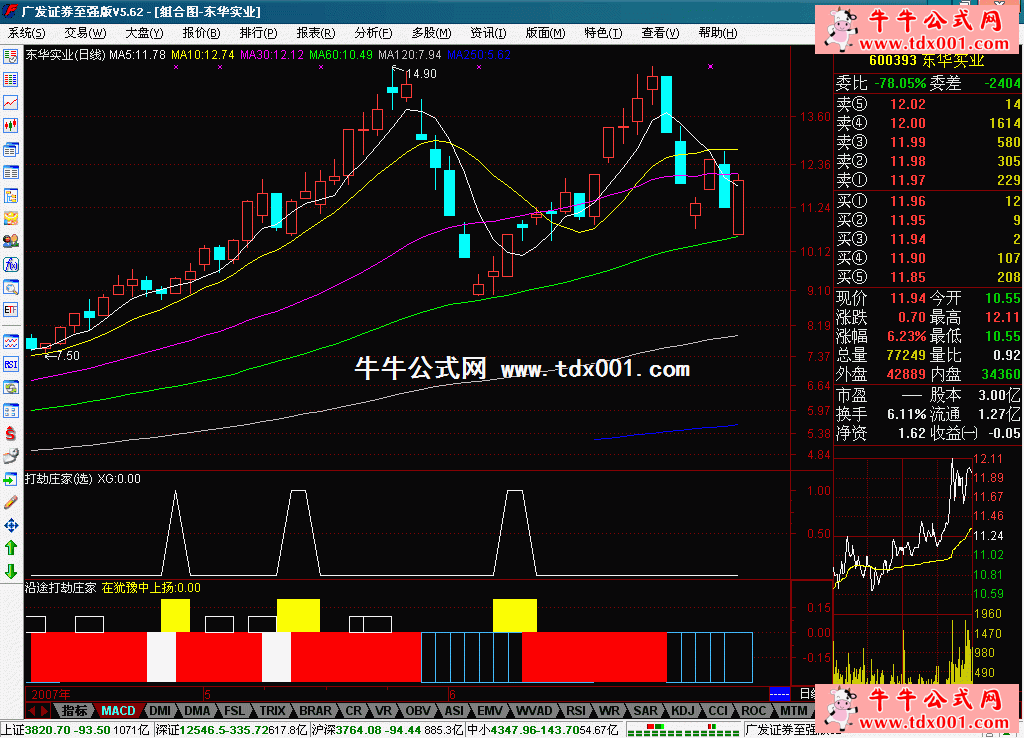Screen dimensions: 1024x738
Task: Click the left arrow beside indicator tabs
Action: 31,711
